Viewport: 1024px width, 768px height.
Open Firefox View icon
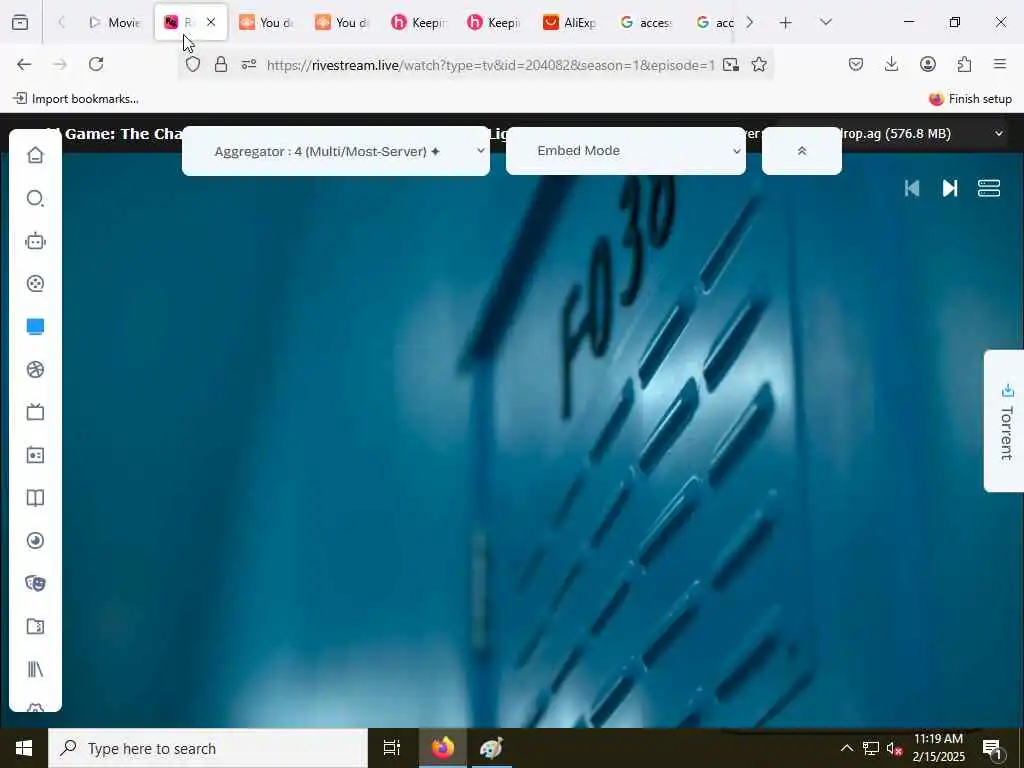pos(20,22)
